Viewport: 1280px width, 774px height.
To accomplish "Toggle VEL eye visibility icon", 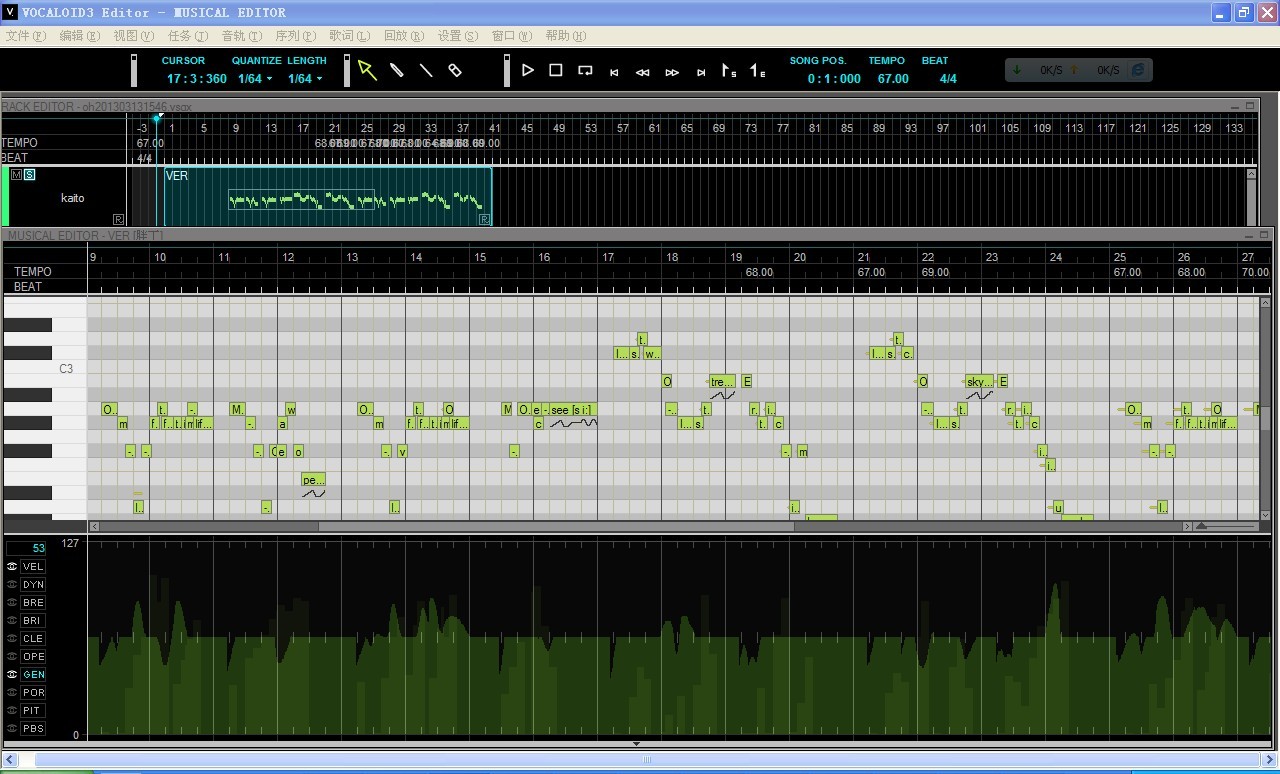I will click(12, 566).
